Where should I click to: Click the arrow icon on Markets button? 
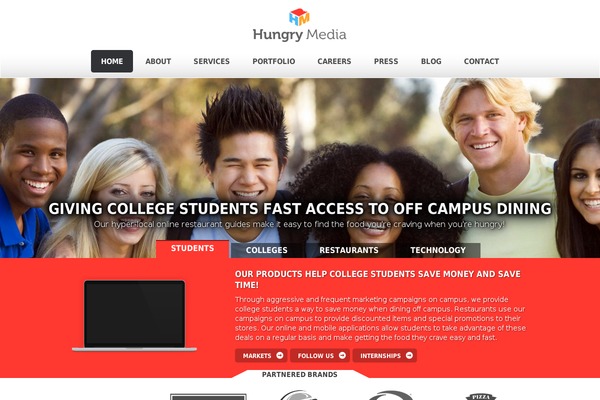coord(280,355)
